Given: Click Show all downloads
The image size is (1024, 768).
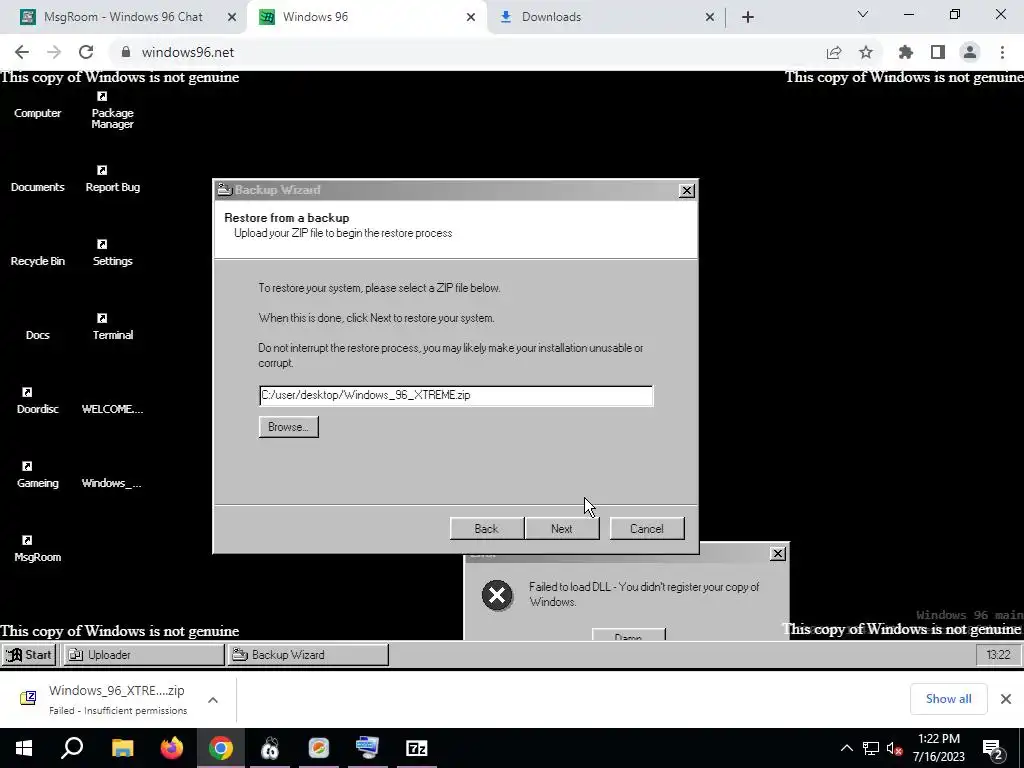Looking at the screenshot, I should click(948, 699).
